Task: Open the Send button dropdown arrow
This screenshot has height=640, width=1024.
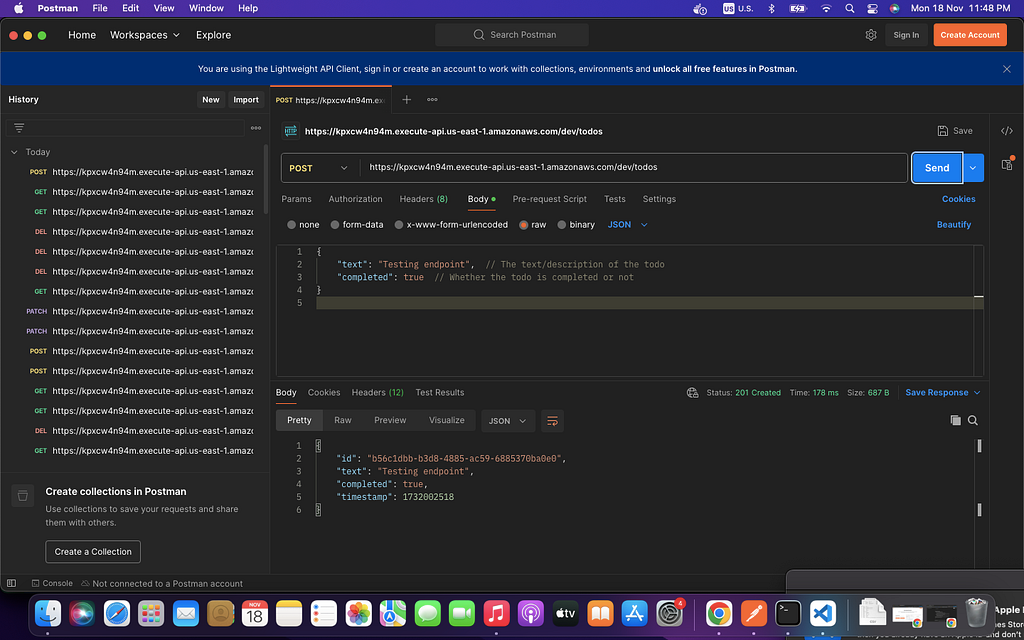Action: [973, 168]
